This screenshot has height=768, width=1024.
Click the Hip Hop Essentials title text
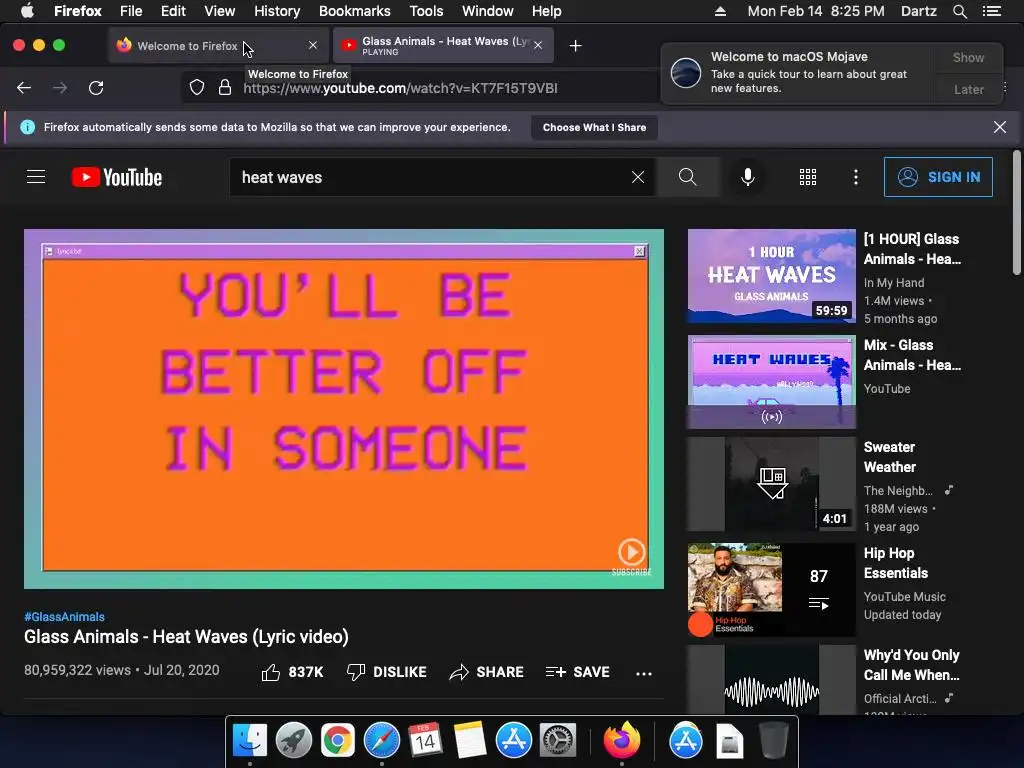coord(895,563)
